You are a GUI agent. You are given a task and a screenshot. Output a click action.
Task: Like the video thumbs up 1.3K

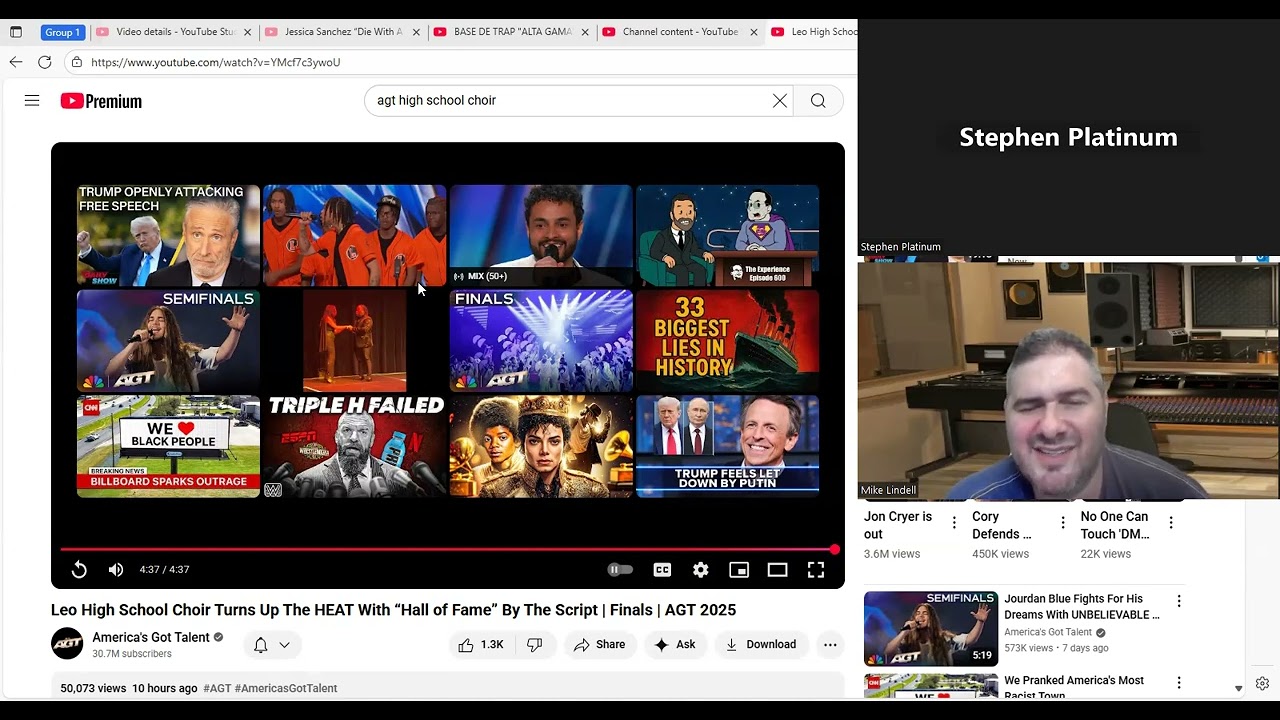(481, 645)
